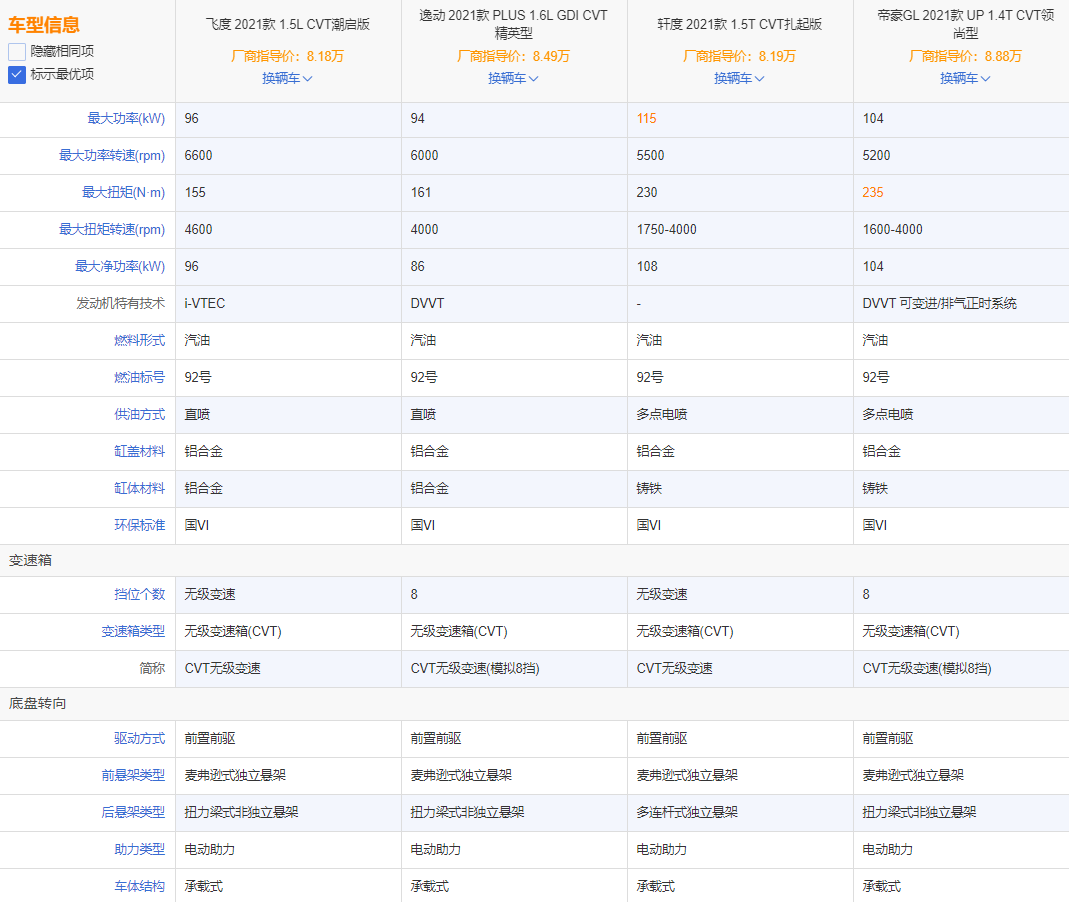Click the 最大功率(kW) row label
1069x902 pixels.
pos(126,119)
